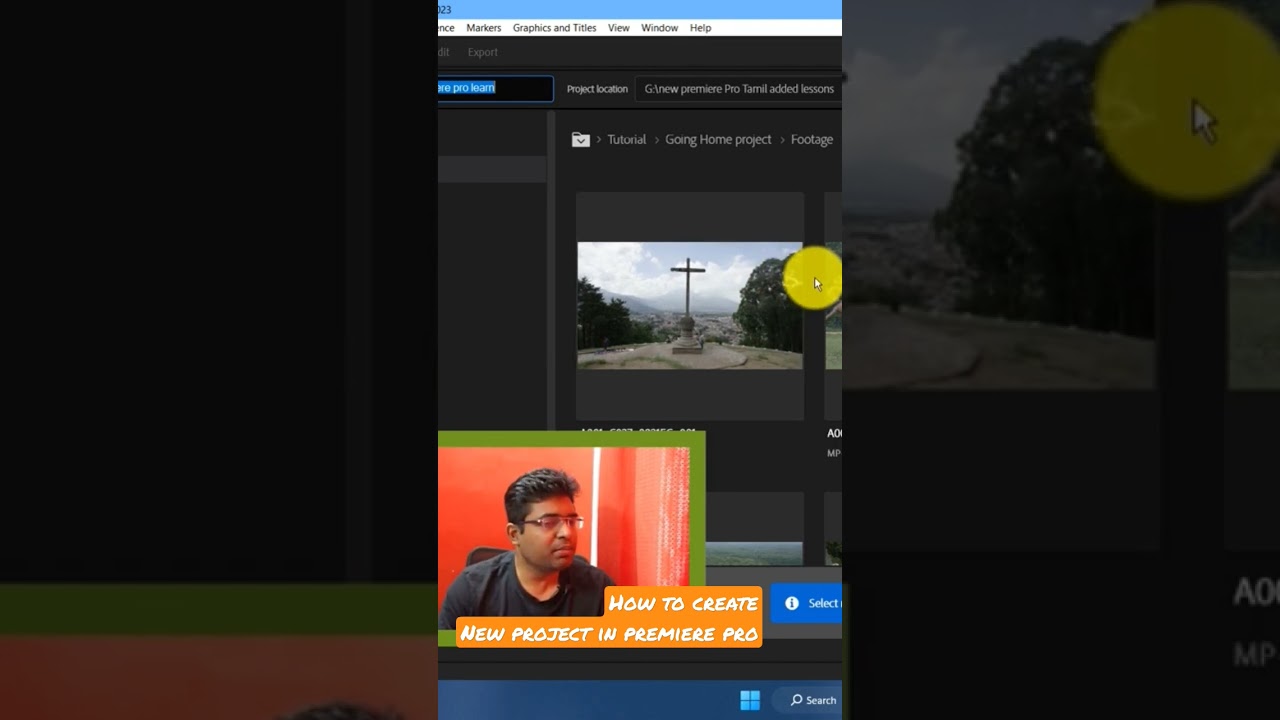Click the Project location path field
The width and height of the screenshot is (1280, 720).
click(x=738, y=88)
